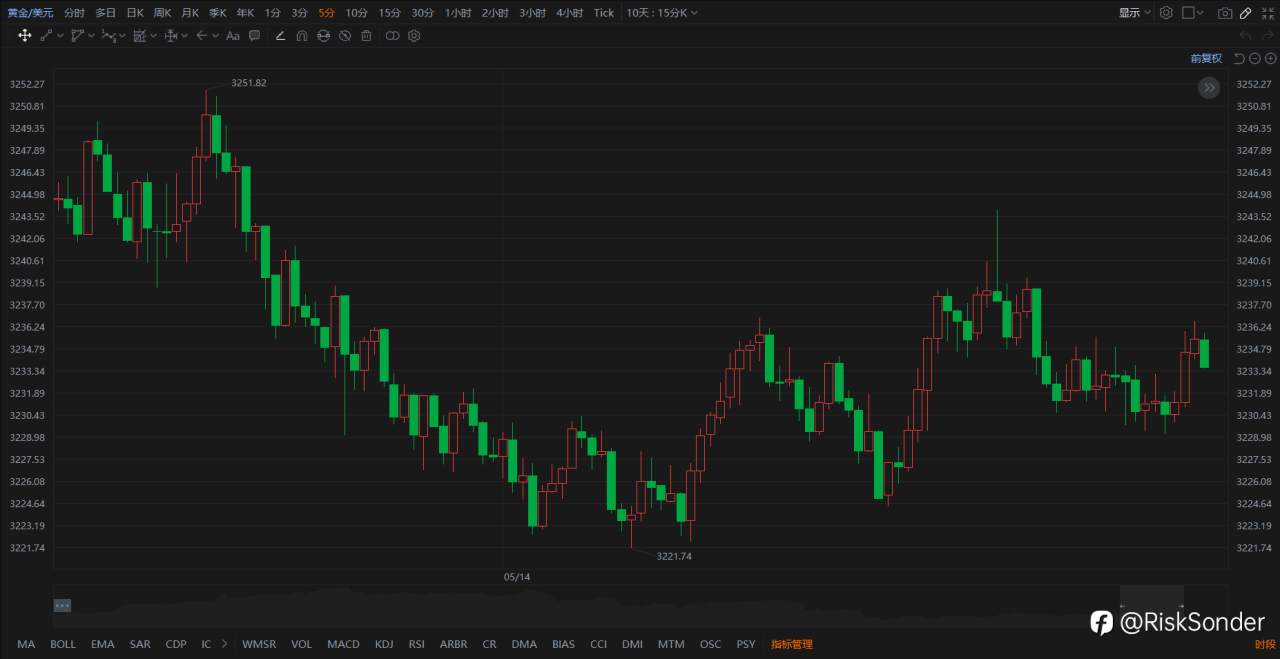This screenshot has width=1280, height=659.
Task: Select the eraser pencil tool
Action: tap(280, 36)
